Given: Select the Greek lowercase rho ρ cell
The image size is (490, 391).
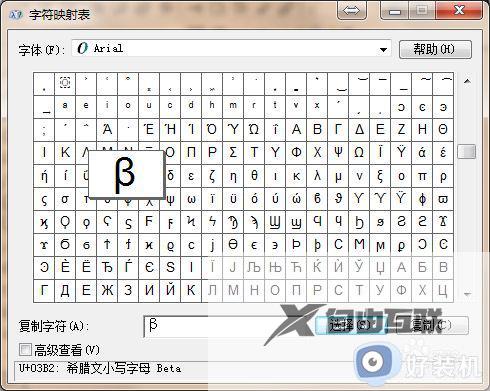Looking at the screenshot, I should [443, 176].
